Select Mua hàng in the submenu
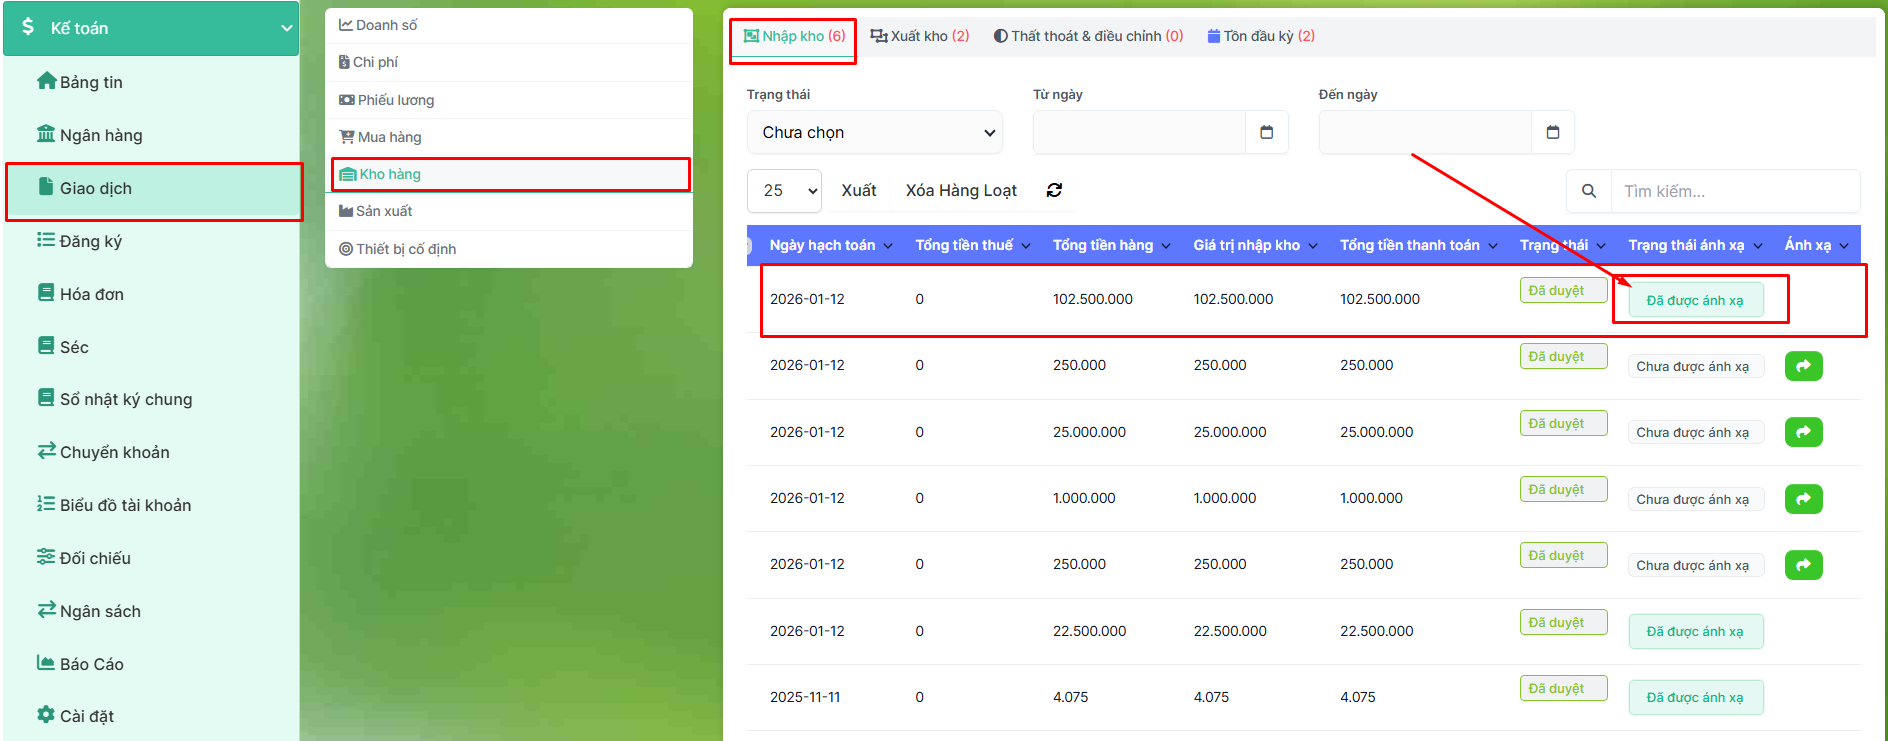This screenshot has width=1888, height=741. click(389, 137)
